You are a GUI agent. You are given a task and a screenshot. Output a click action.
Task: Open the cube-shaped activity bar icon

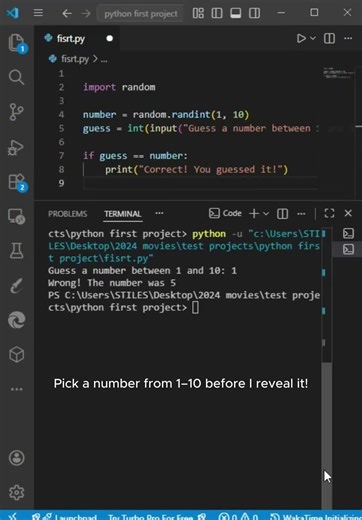(16, 354)
